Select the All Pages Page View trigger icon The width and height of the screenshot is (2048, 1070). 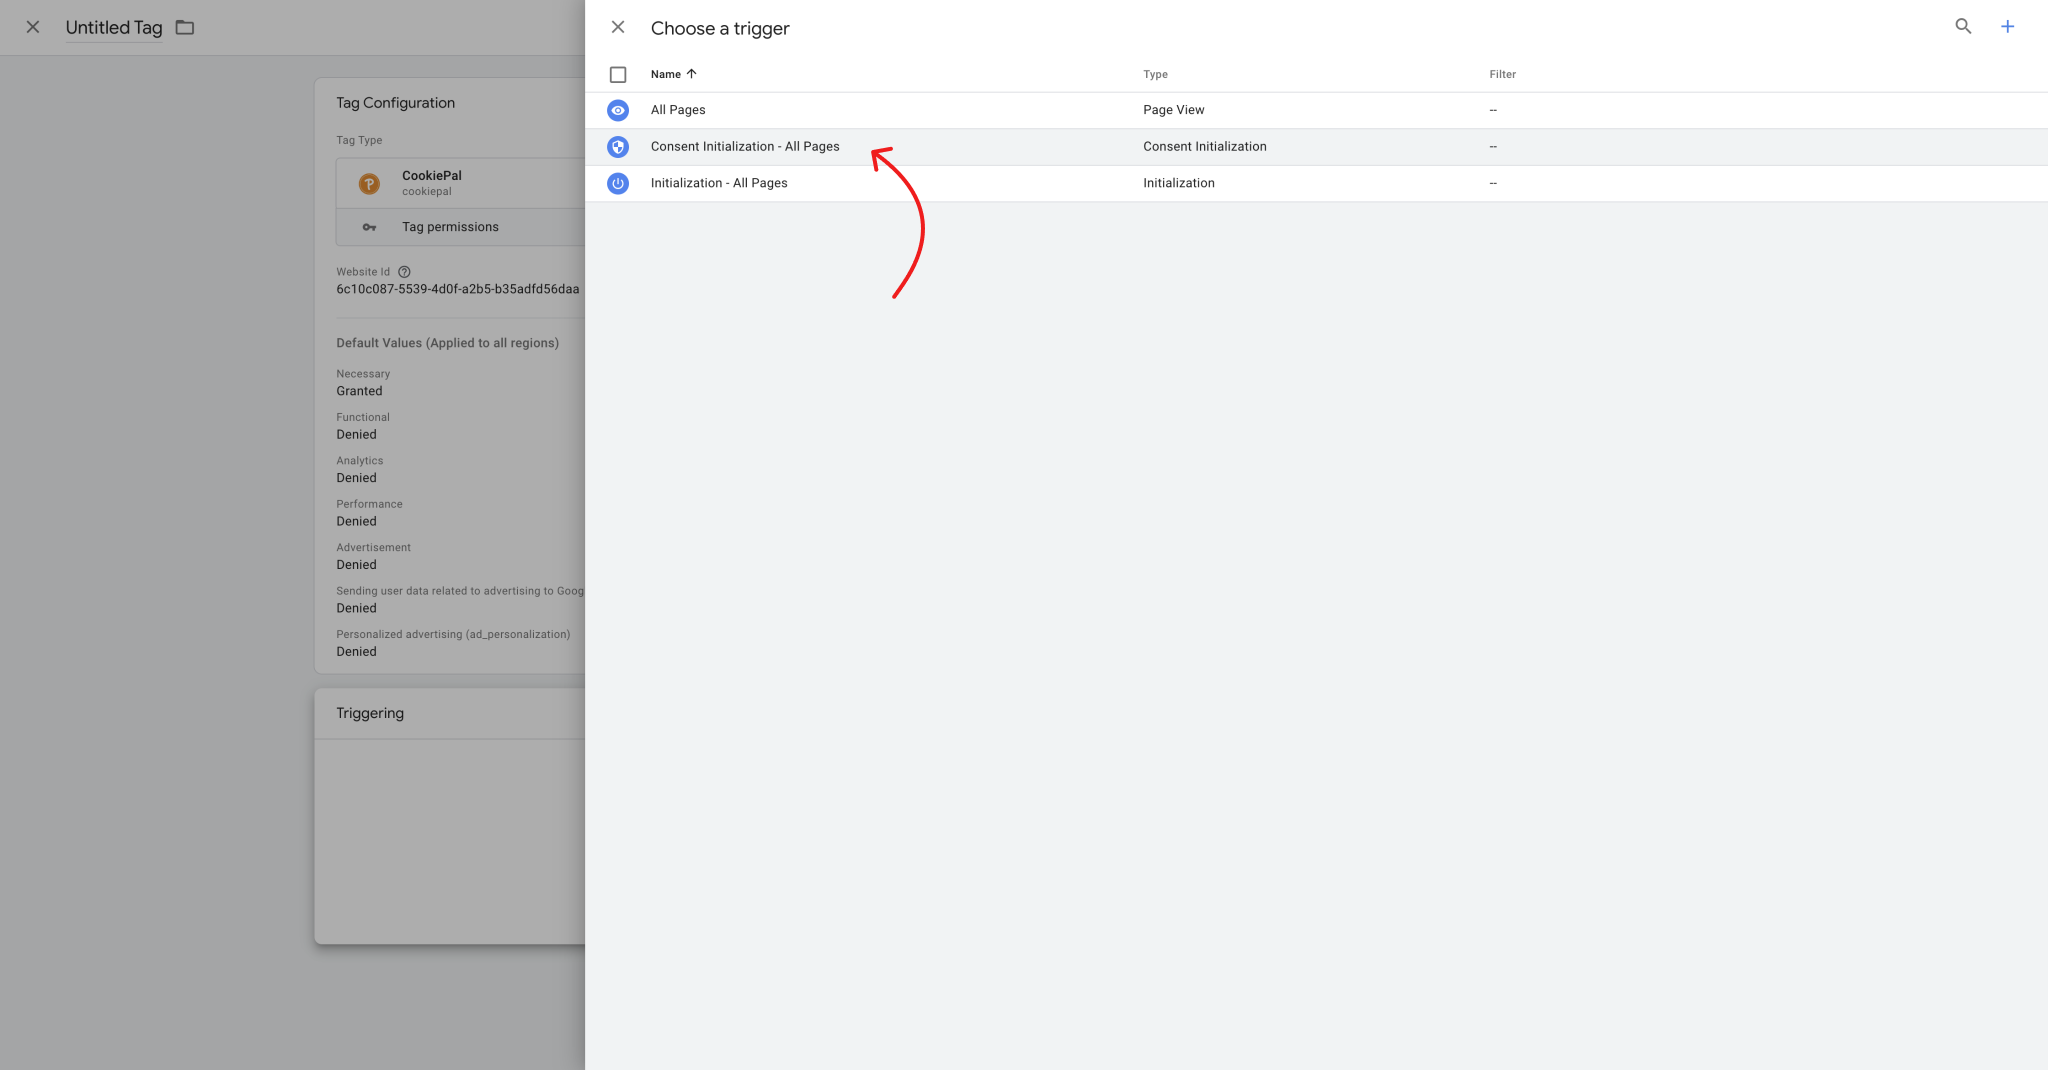(618, 110)
